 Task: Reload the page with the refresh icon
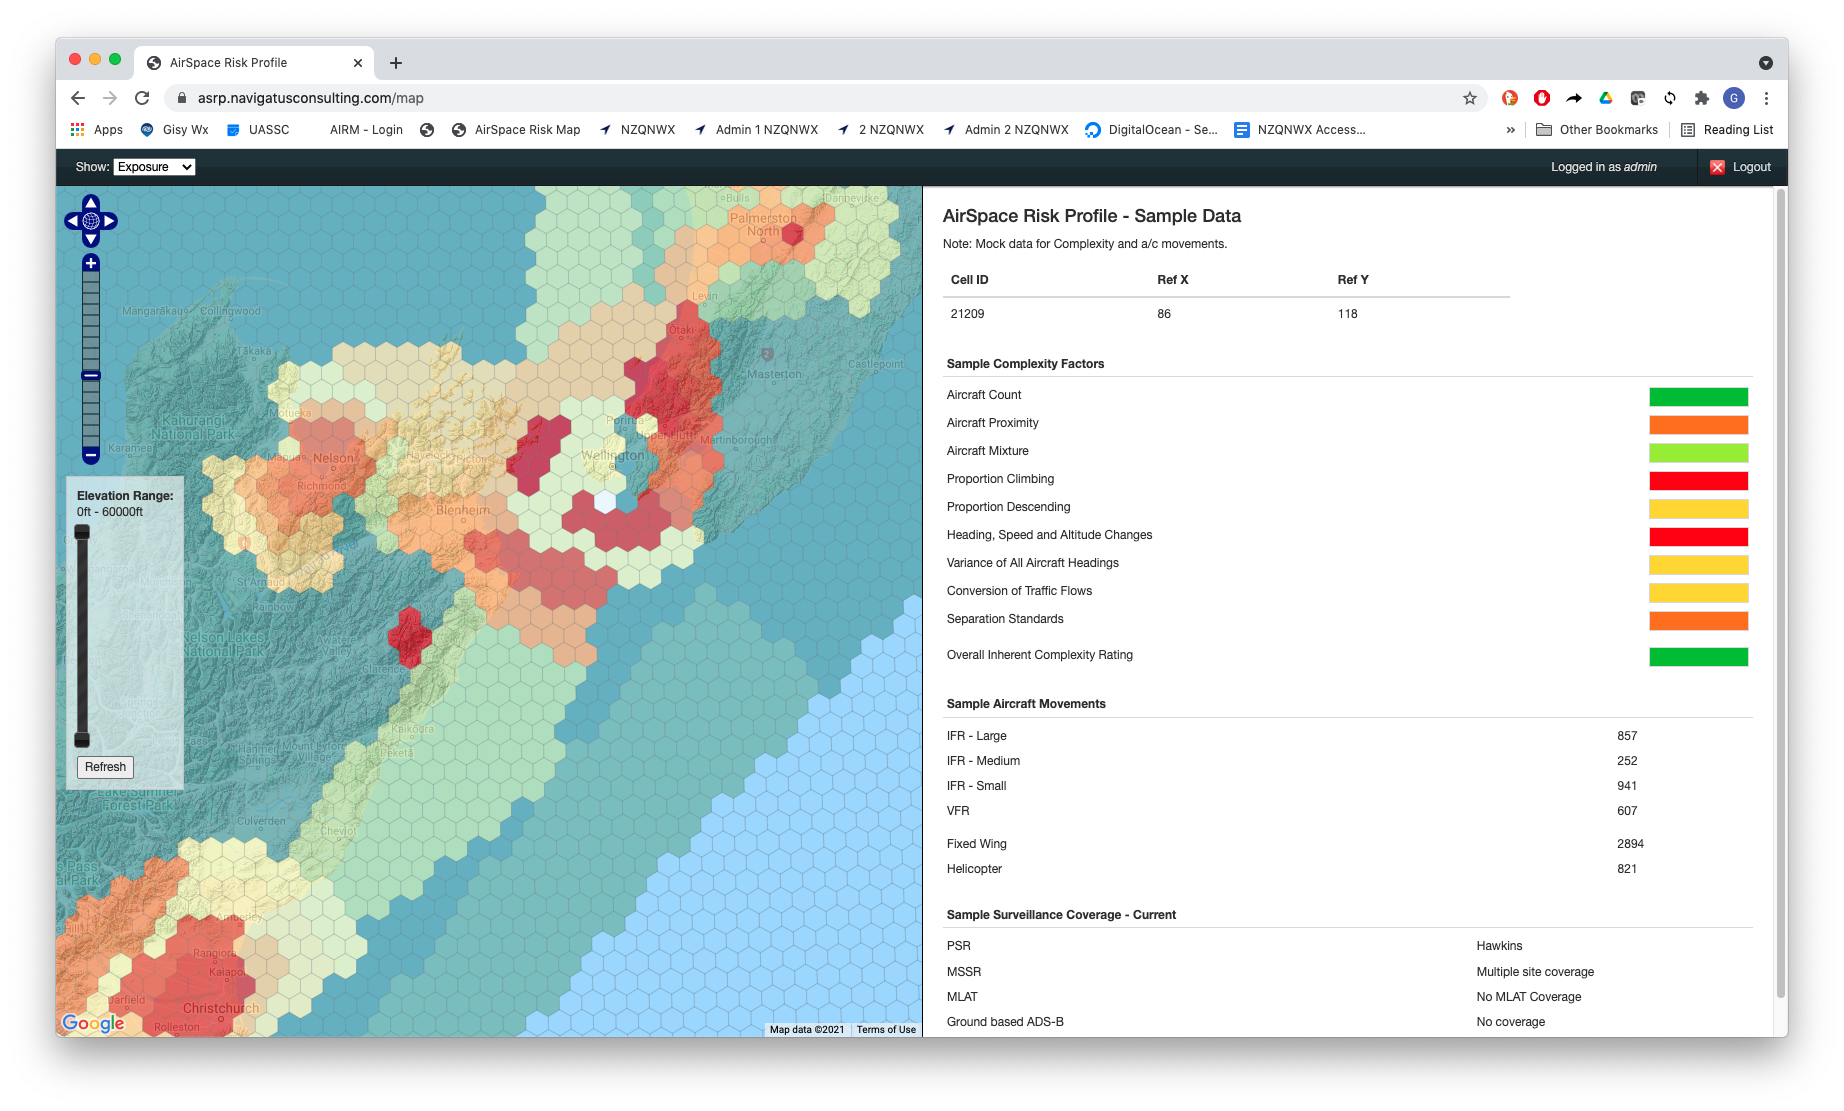coord(142,98)
